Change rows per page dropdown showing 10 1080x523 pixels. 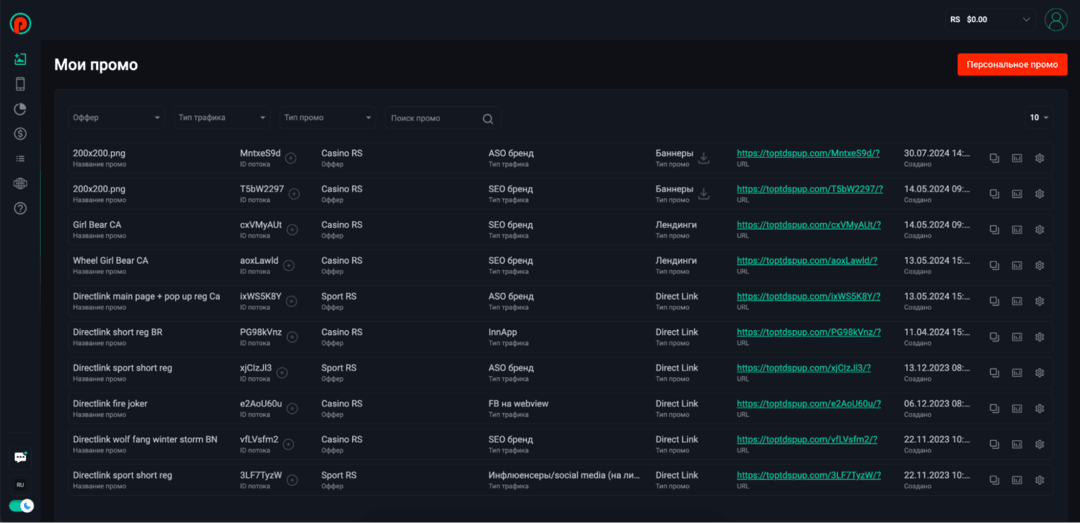pos(1039,118)
